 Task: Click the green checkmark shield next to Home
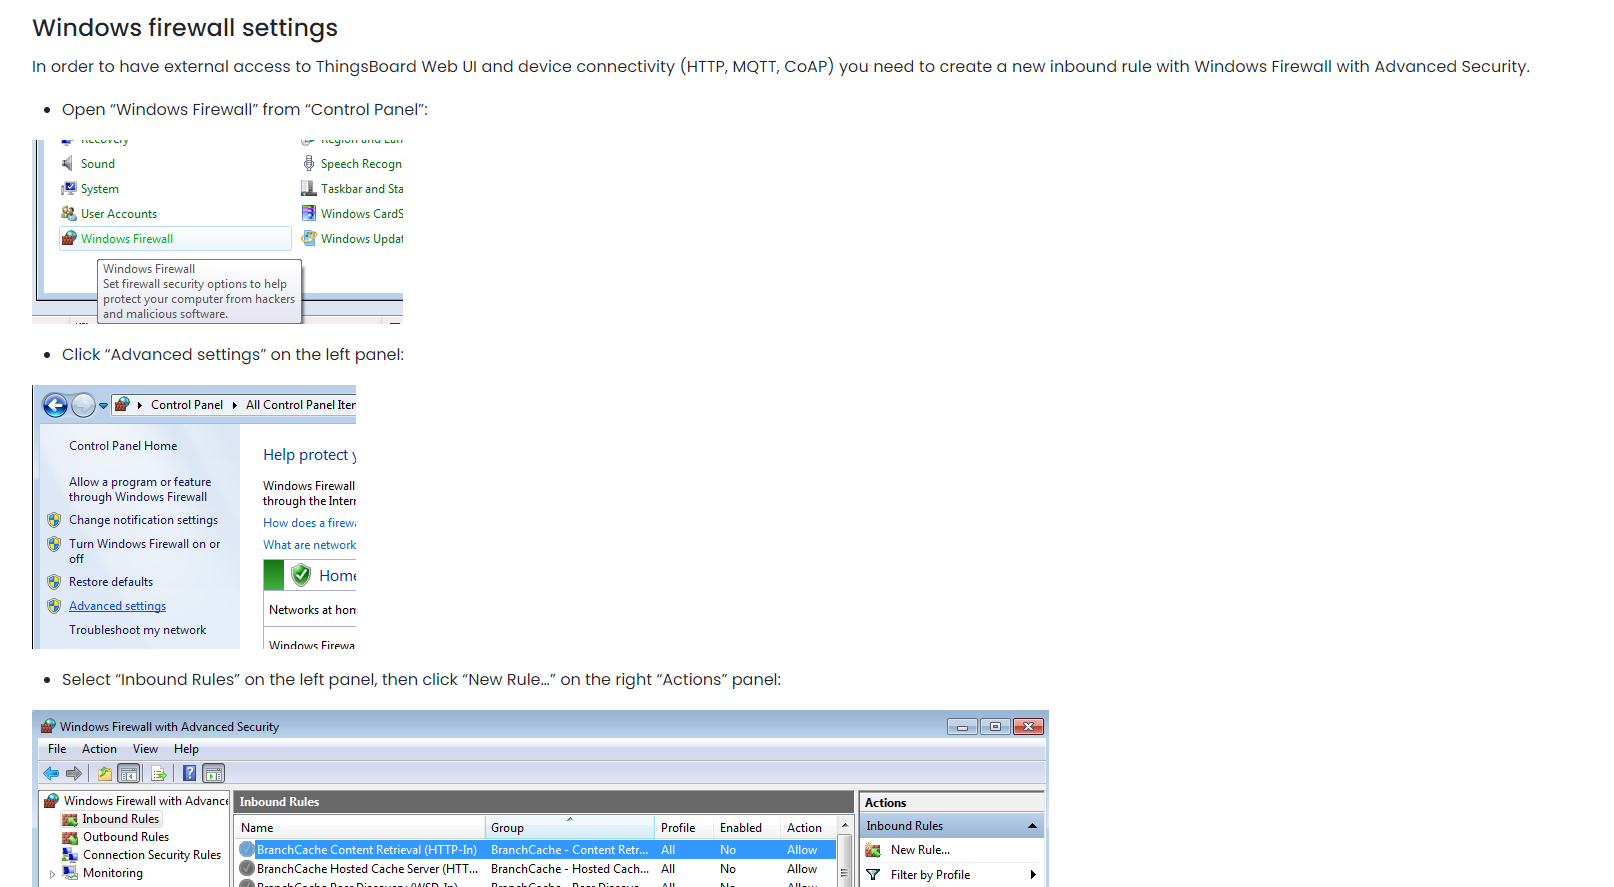tap(301, 575)
